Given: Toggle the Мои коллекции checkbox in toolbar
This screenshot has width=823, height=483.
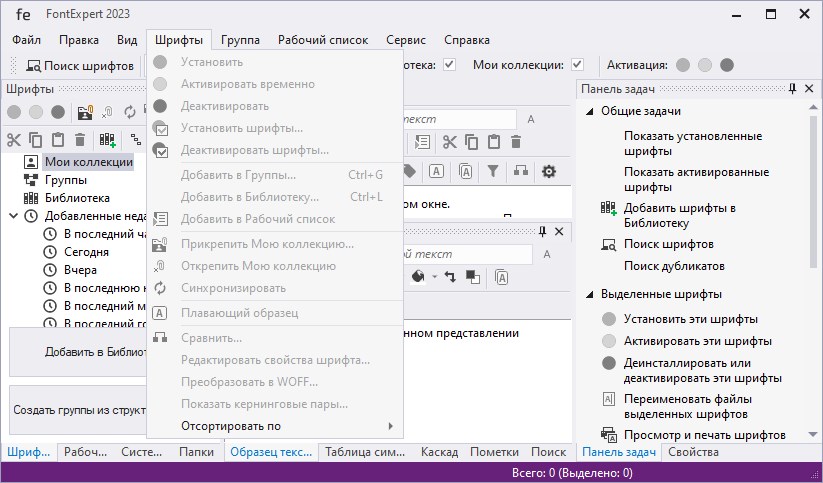Looking at the screenshot, I should pyautogui.click(x=577, y=65).
